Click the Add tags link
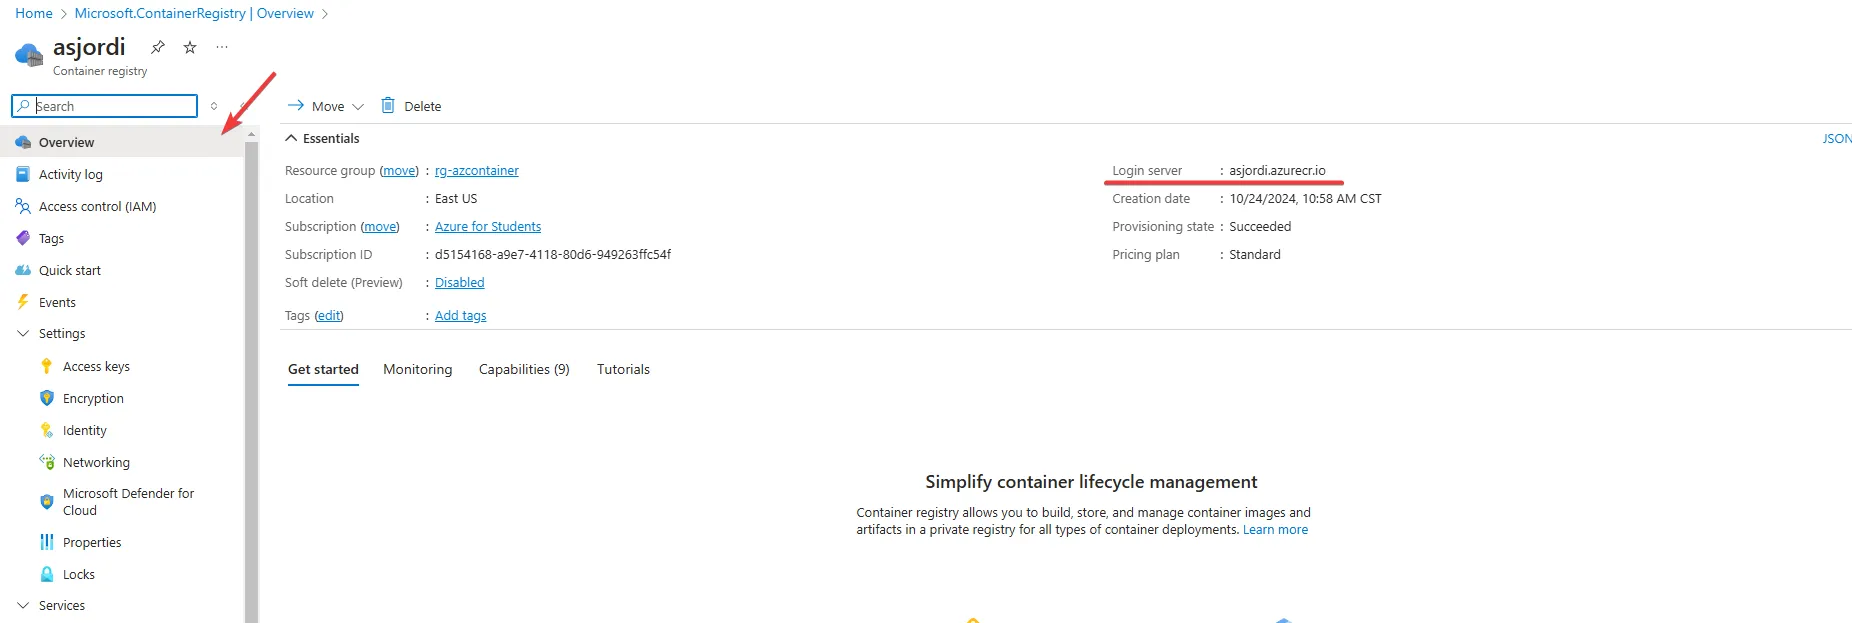This screenshot has width=1852, height=623. (x=461, y=315)
